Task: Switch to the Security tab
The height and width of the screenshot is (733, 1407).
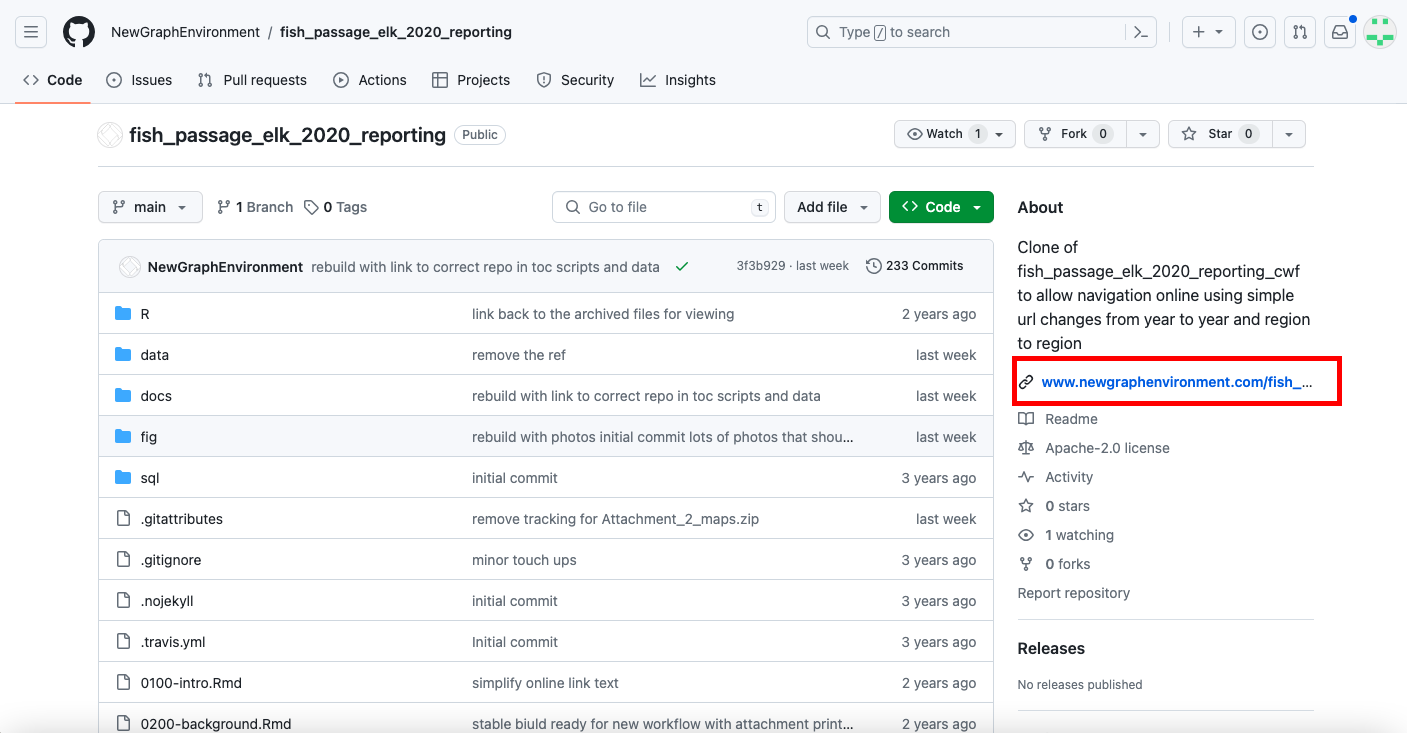Action: pos(575,80)
